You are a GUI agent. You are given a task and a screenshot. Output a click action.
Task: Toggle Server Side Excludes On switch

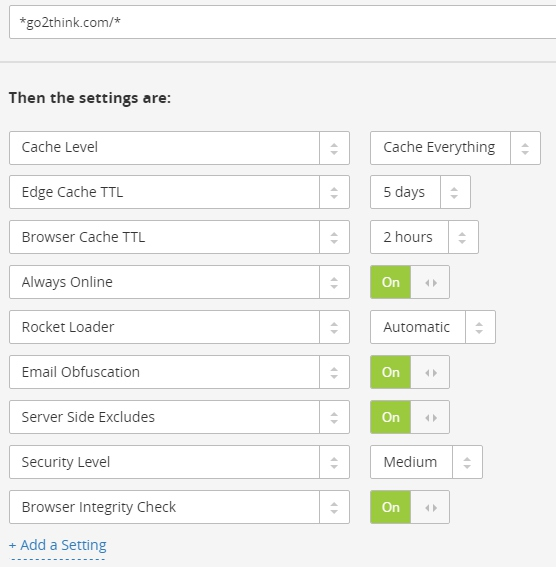click(410, 417)
